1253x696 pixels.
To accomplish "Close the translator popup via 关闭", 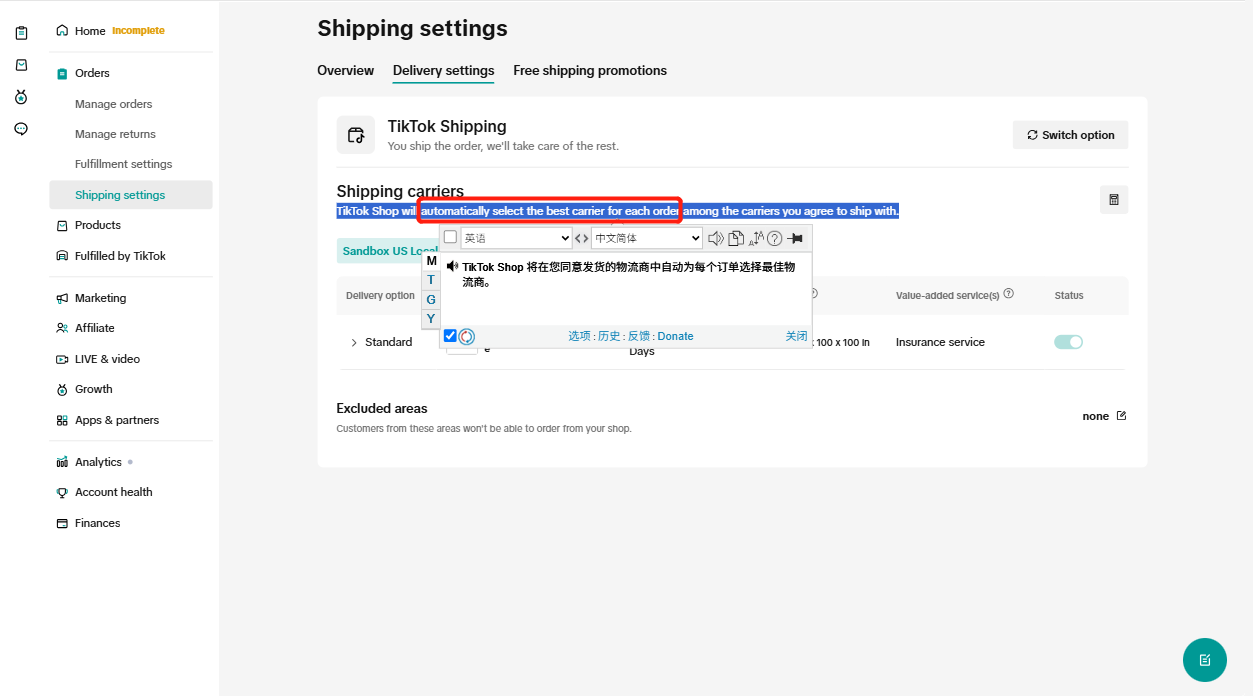I will tap(796, 336).
